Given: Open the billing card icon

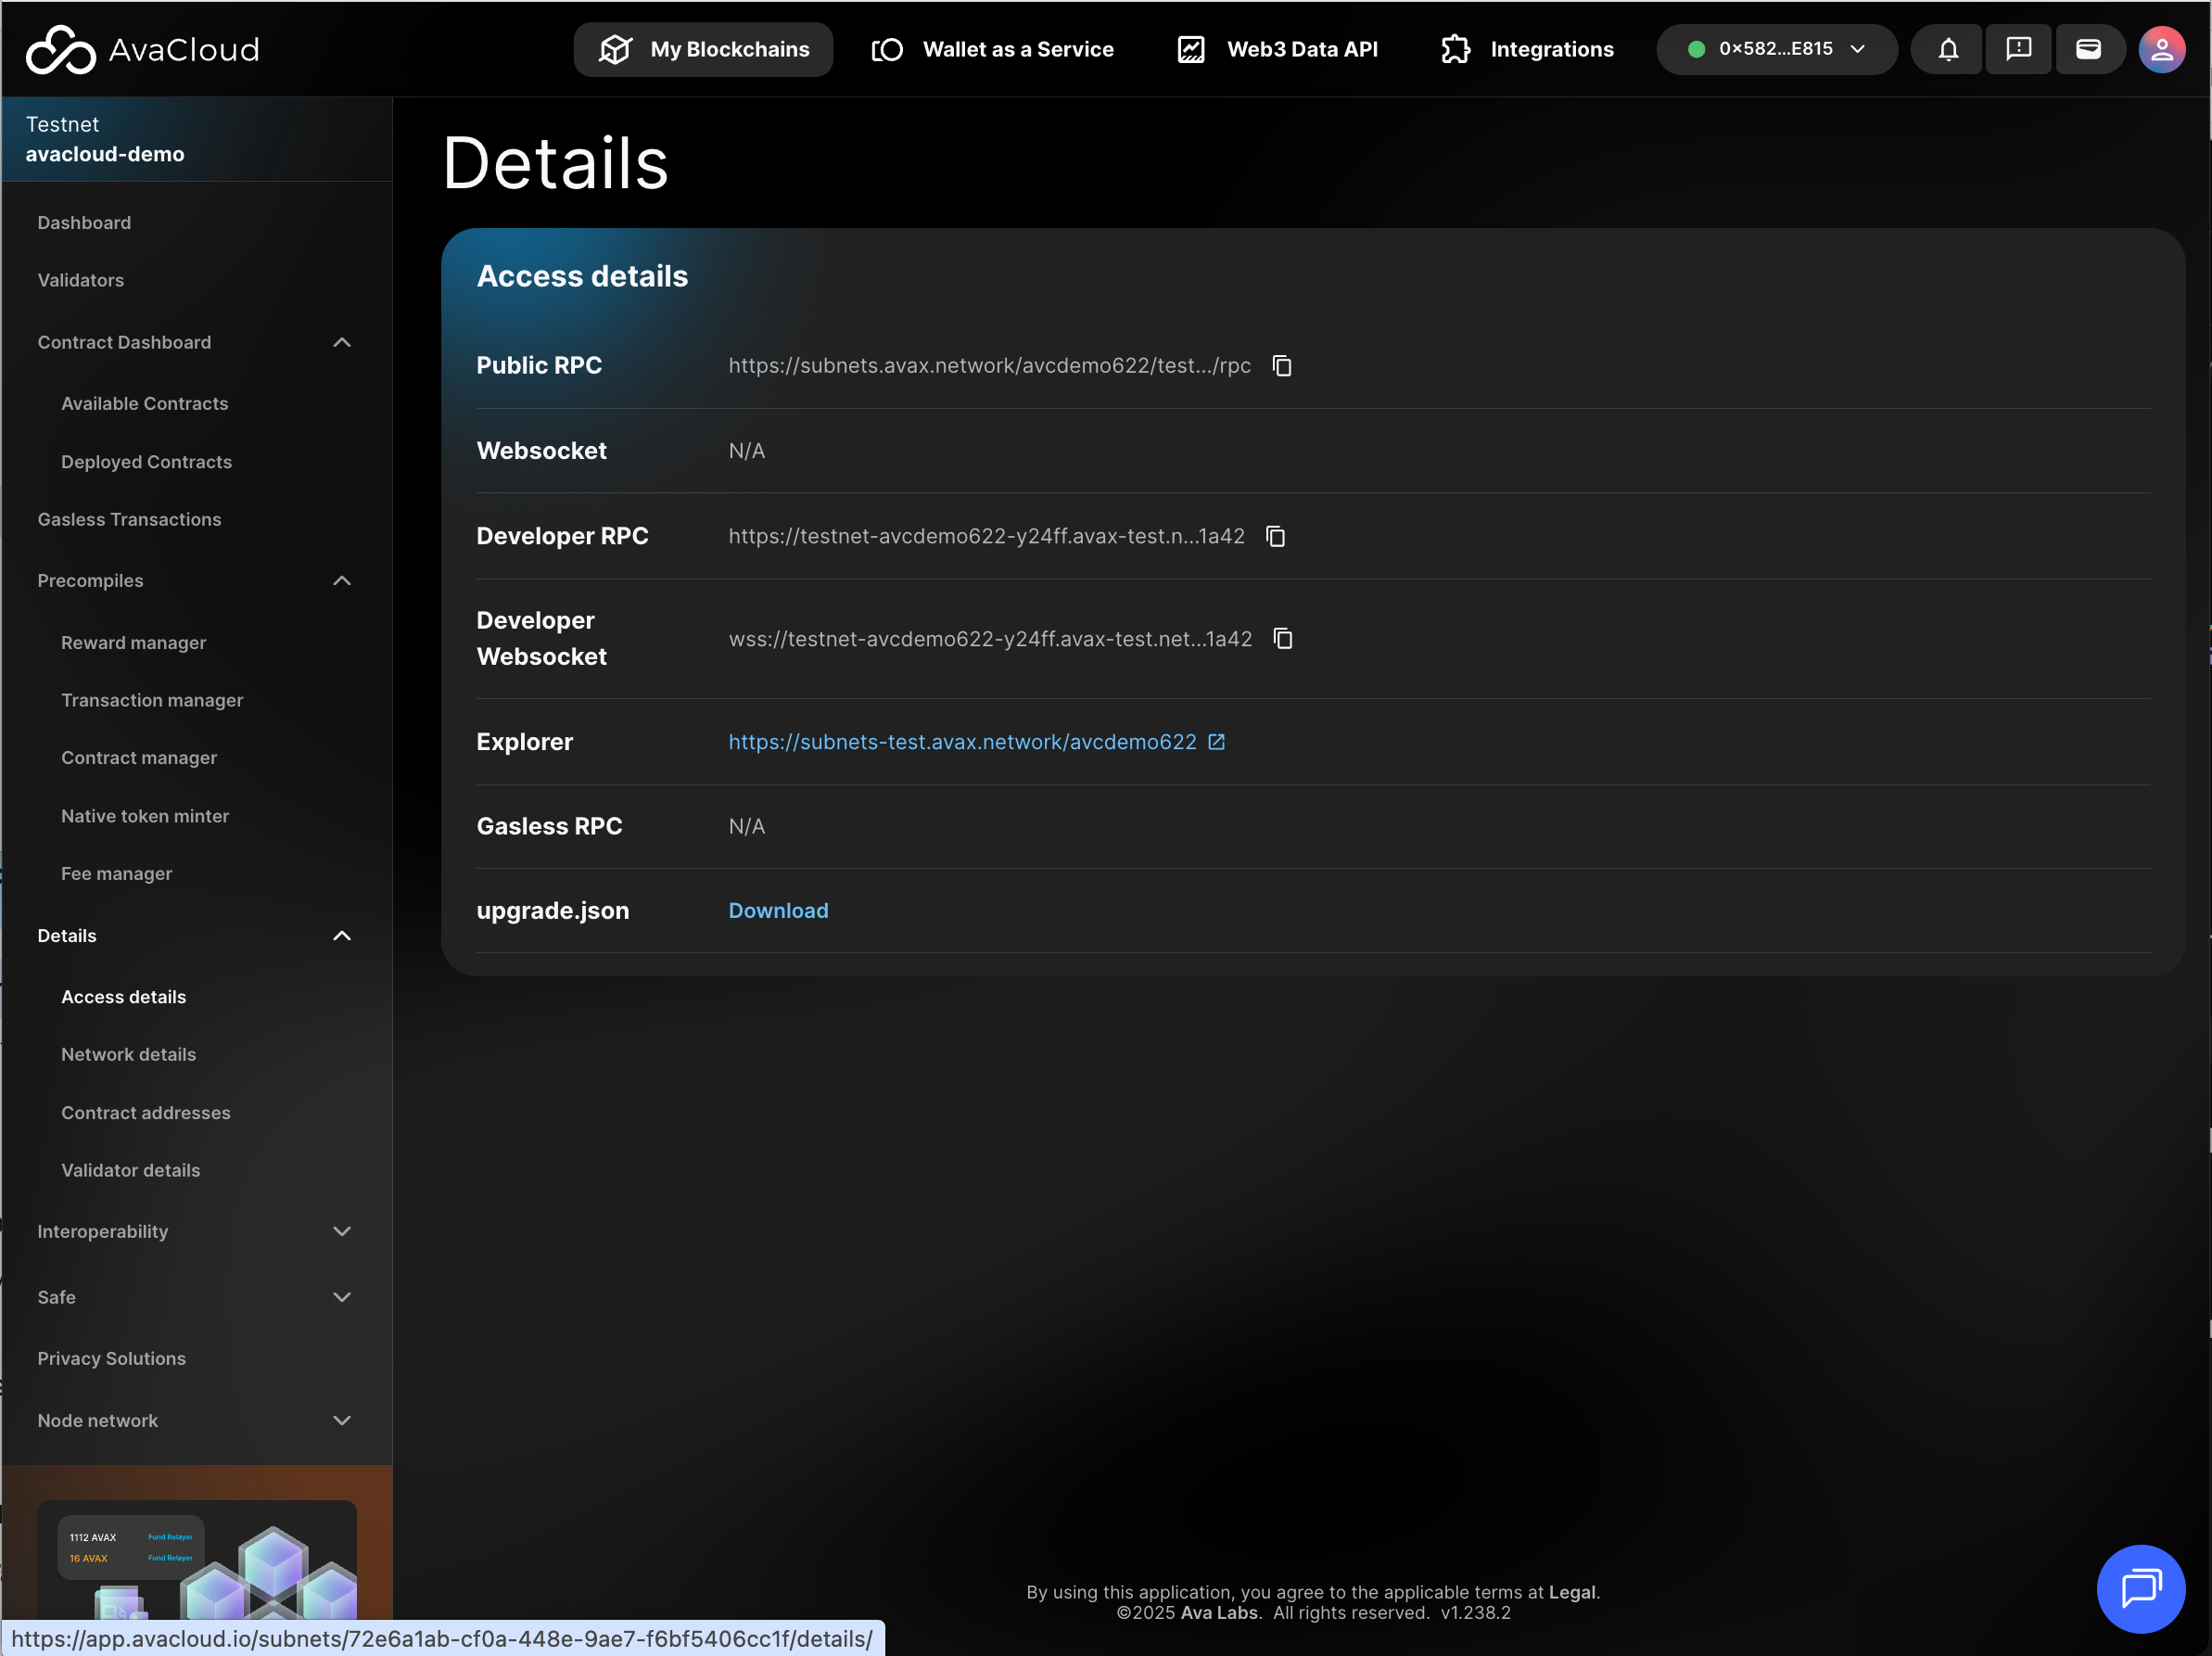Looking at the screenshot, I should pyautogui.click(x=2087, y=49).
